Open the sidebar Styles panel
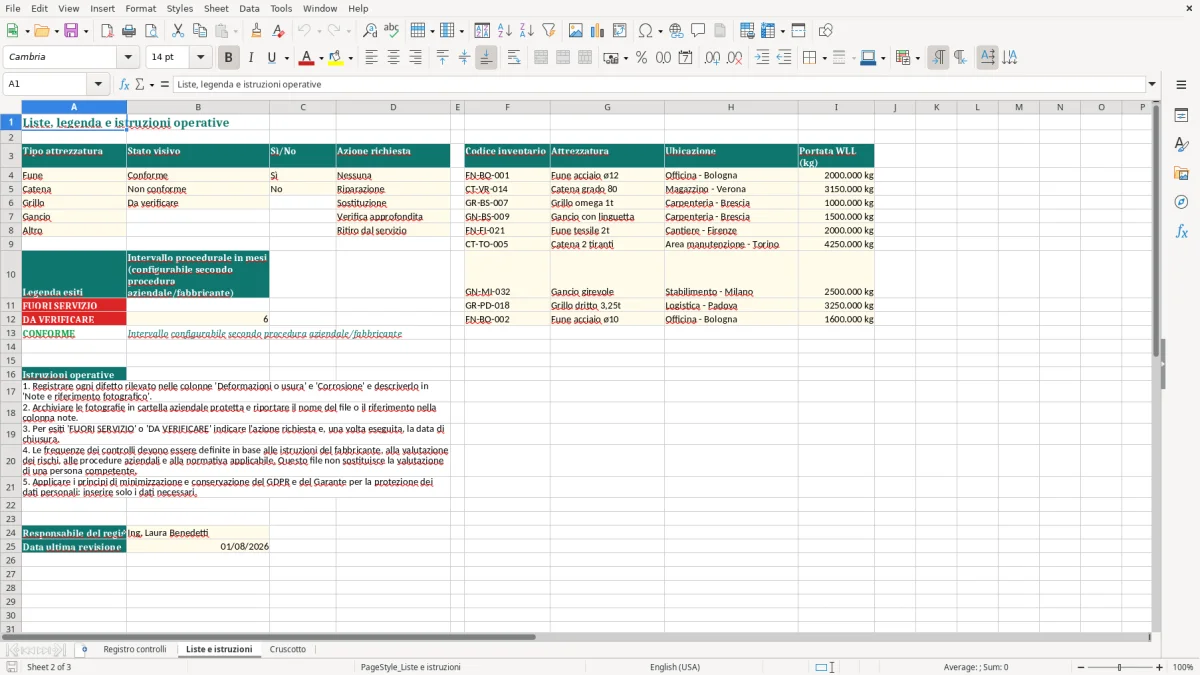The width and height of the screenshot is (1200, 675). coord(1181,144)
